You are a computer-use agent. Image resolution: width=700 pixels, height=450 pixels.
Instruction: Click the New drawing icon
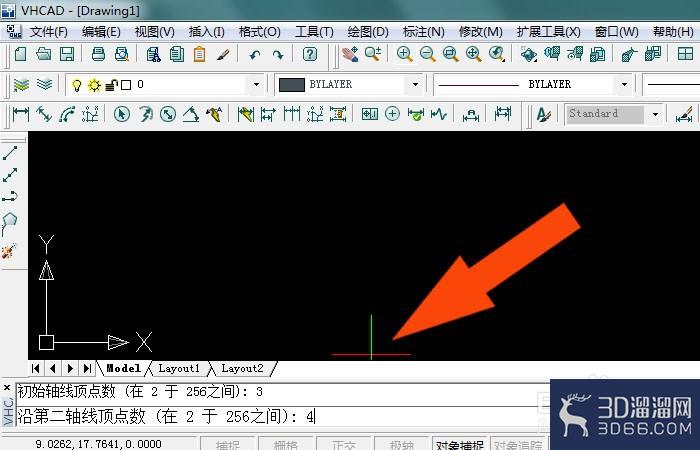pyautogui.click(x=21, y=54)
